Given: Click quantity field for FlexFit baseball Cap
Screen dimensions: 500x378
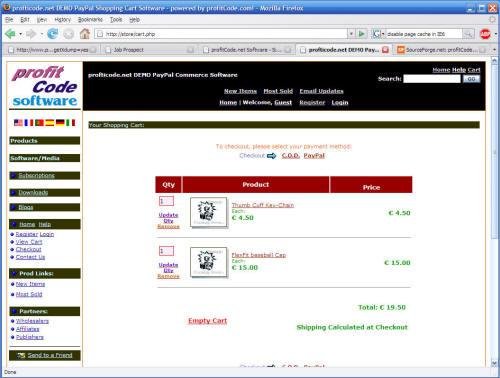Looking at the screenshot, I should pos(166,251).
